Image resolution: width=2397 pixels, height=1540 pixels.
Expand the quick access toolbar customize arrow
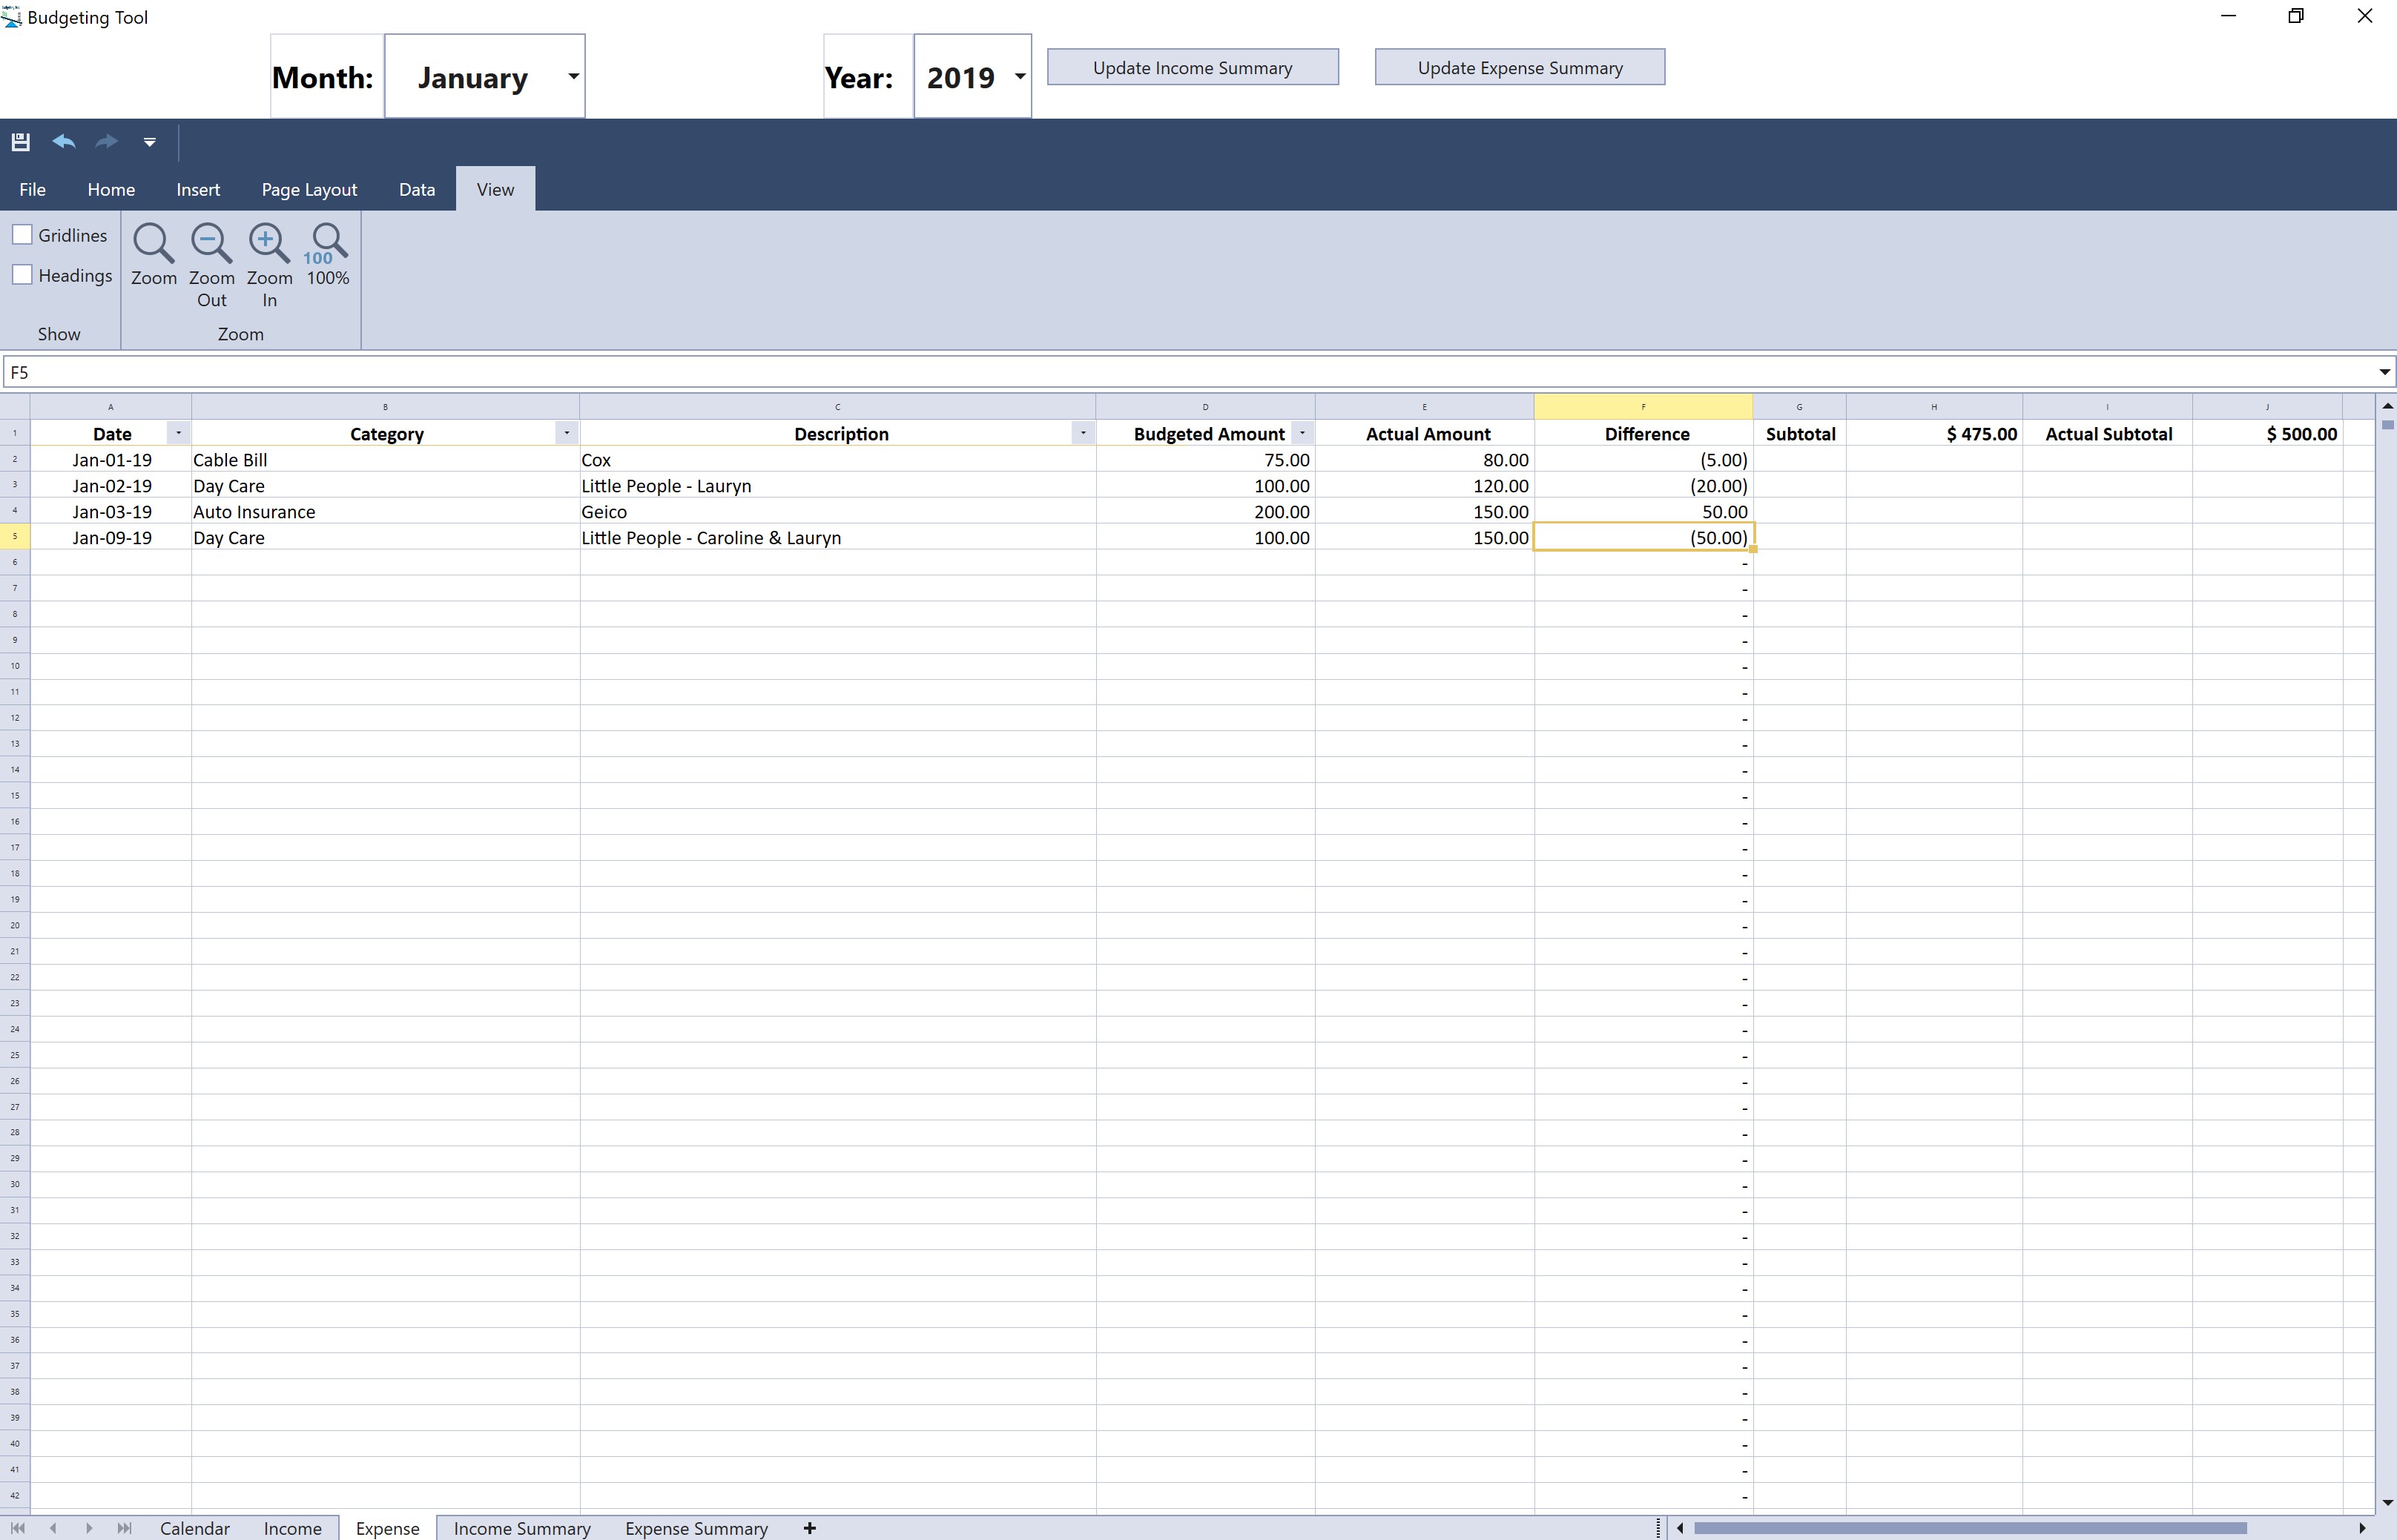coord(149,142)
